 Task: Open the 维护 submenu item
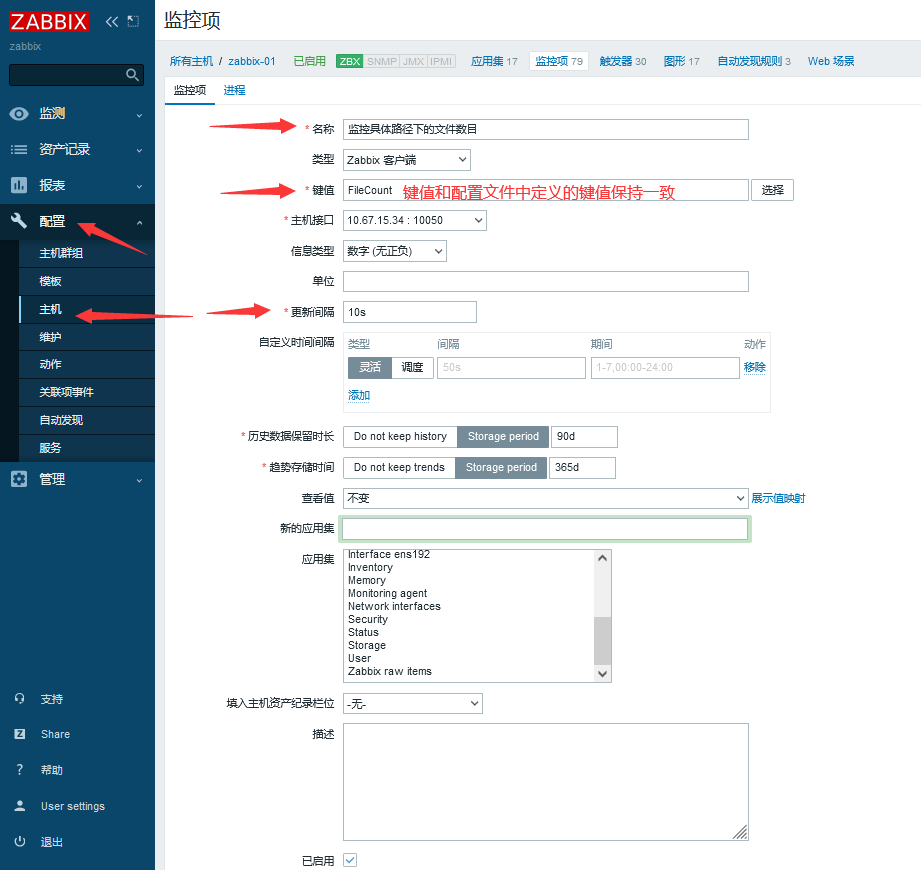tap(86, 337)
